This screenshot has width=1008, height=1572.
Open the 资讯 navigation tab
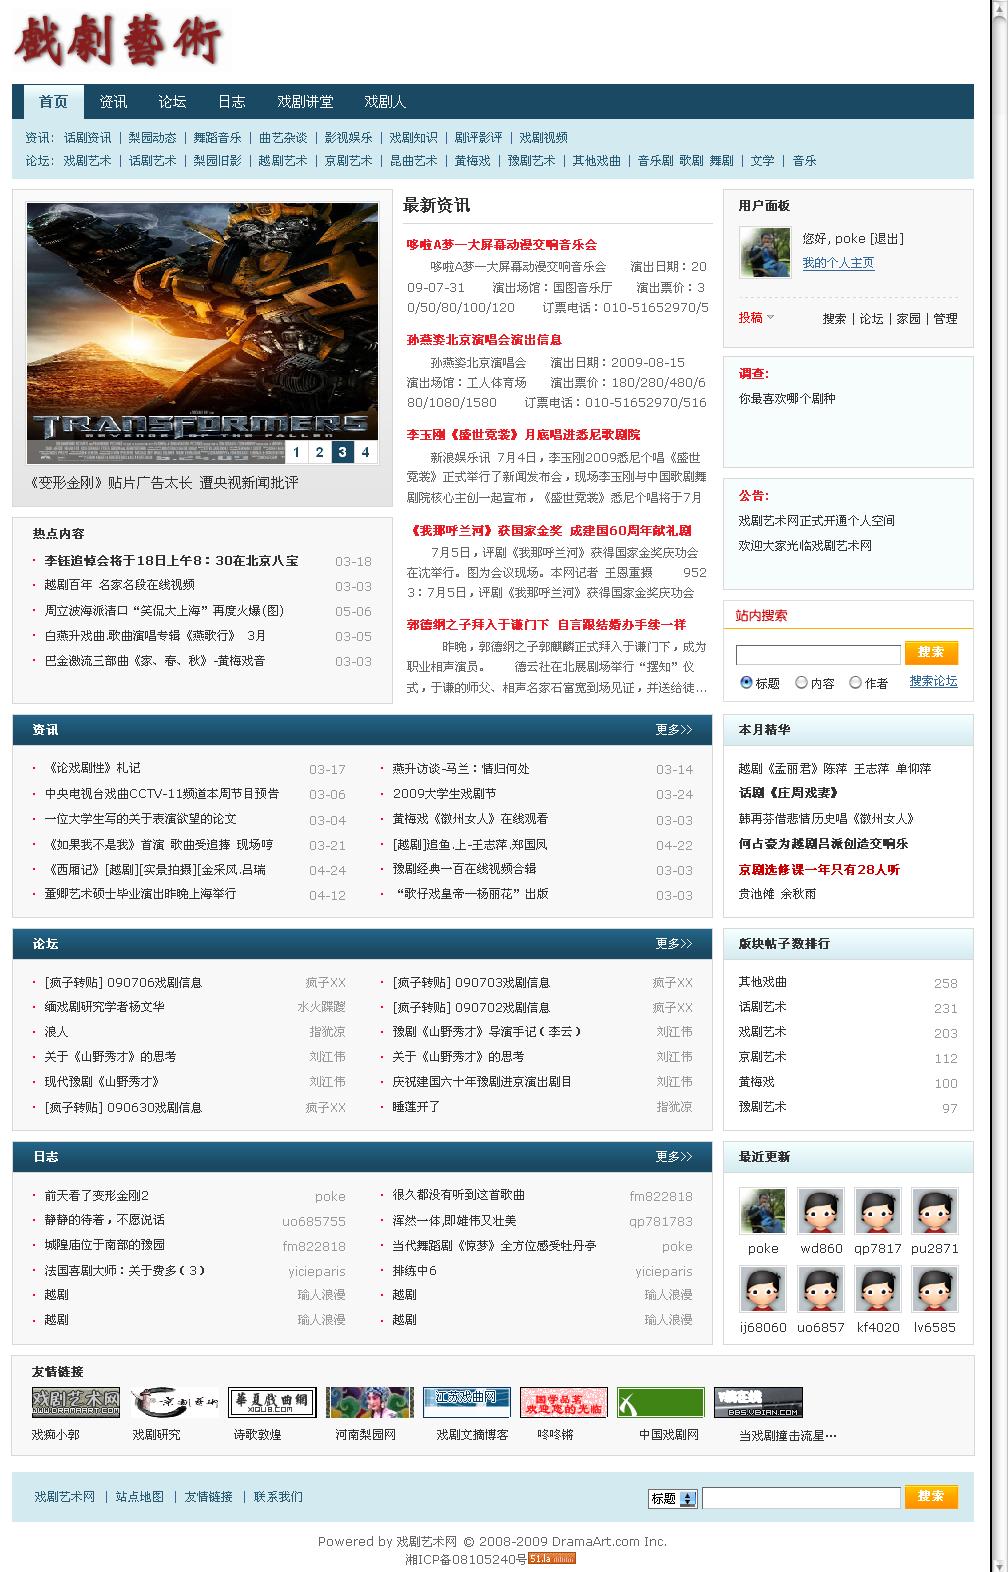pos(113,101)
